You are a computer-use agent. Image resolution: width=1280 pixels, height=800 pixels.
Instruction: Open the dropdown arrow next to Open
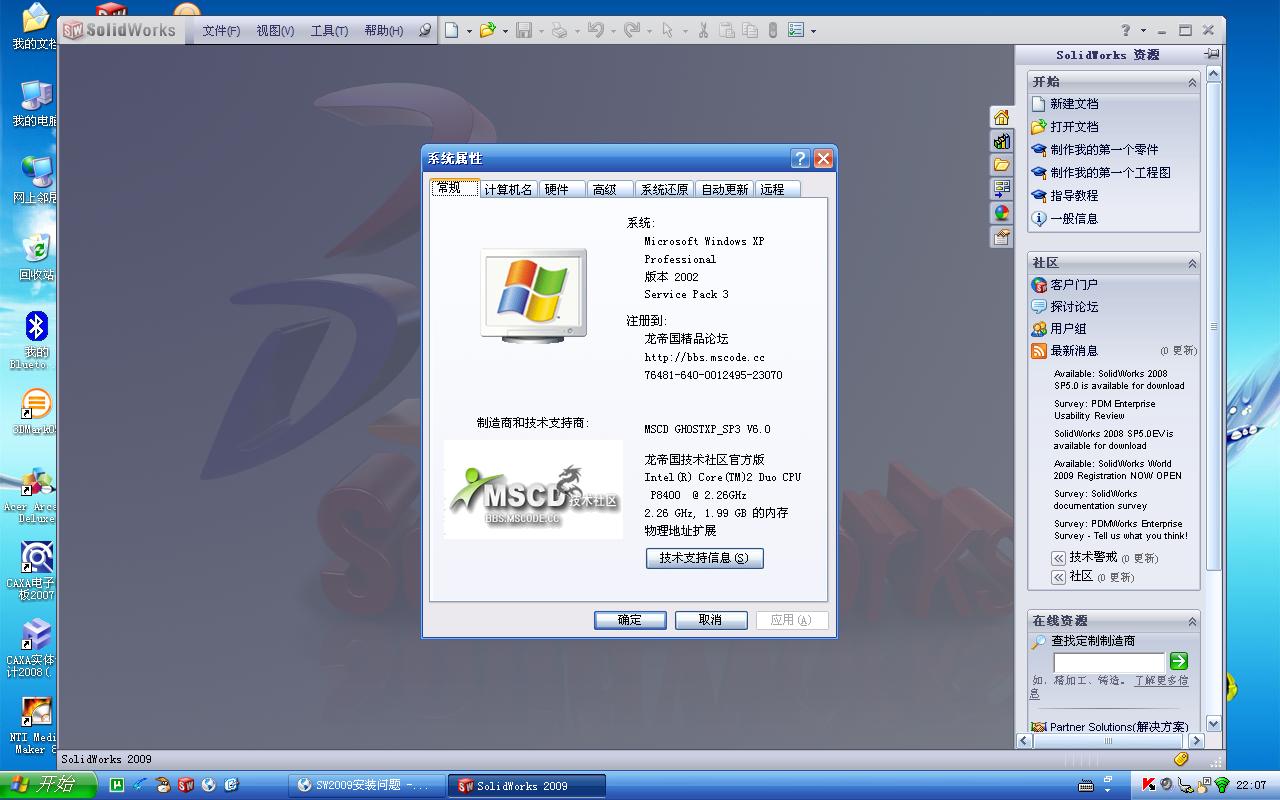505,32
